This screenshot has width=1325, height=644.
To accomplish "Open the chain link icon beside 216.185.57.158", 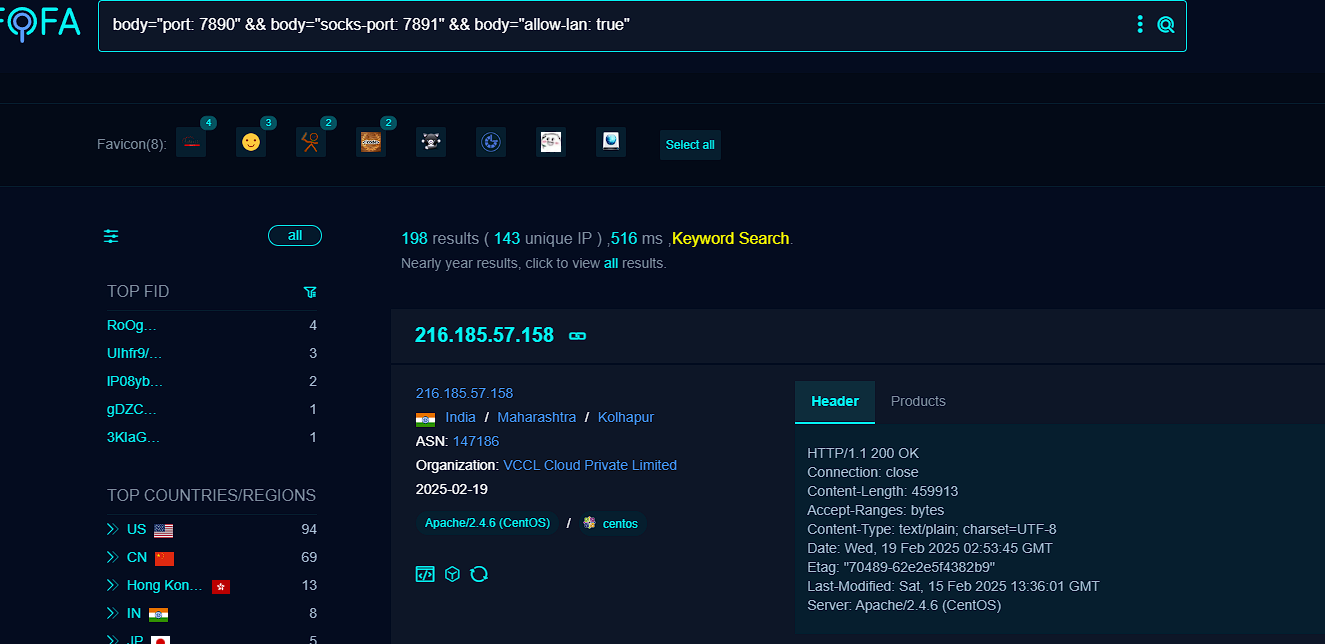I will tap(577, 336).
